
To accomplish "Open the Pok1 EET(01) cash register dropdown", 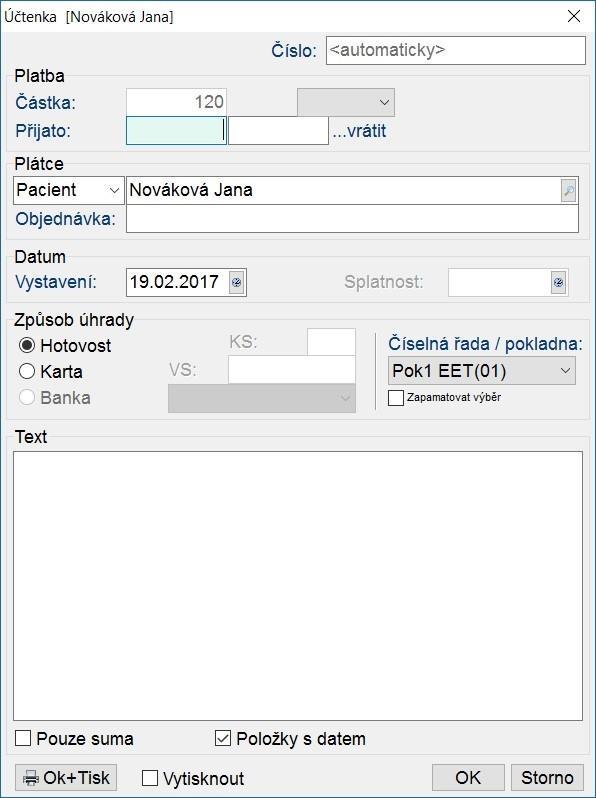I will (481, 370).
